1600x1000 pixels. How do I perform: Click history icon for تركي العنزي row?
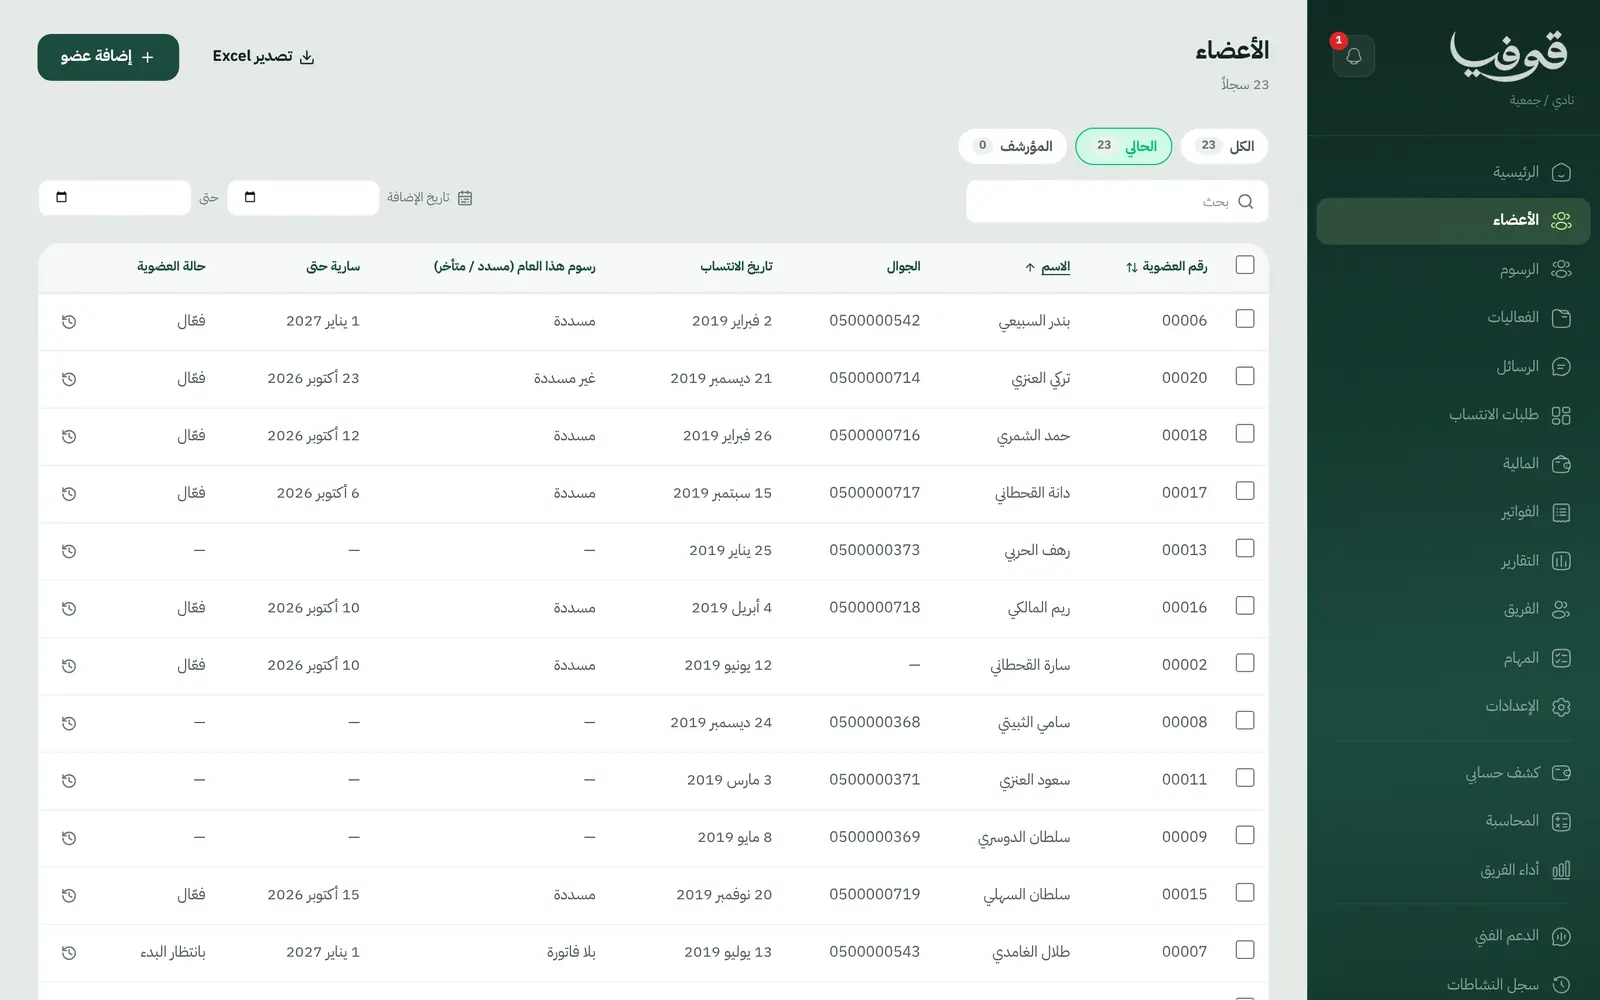[x=69, y=379]
